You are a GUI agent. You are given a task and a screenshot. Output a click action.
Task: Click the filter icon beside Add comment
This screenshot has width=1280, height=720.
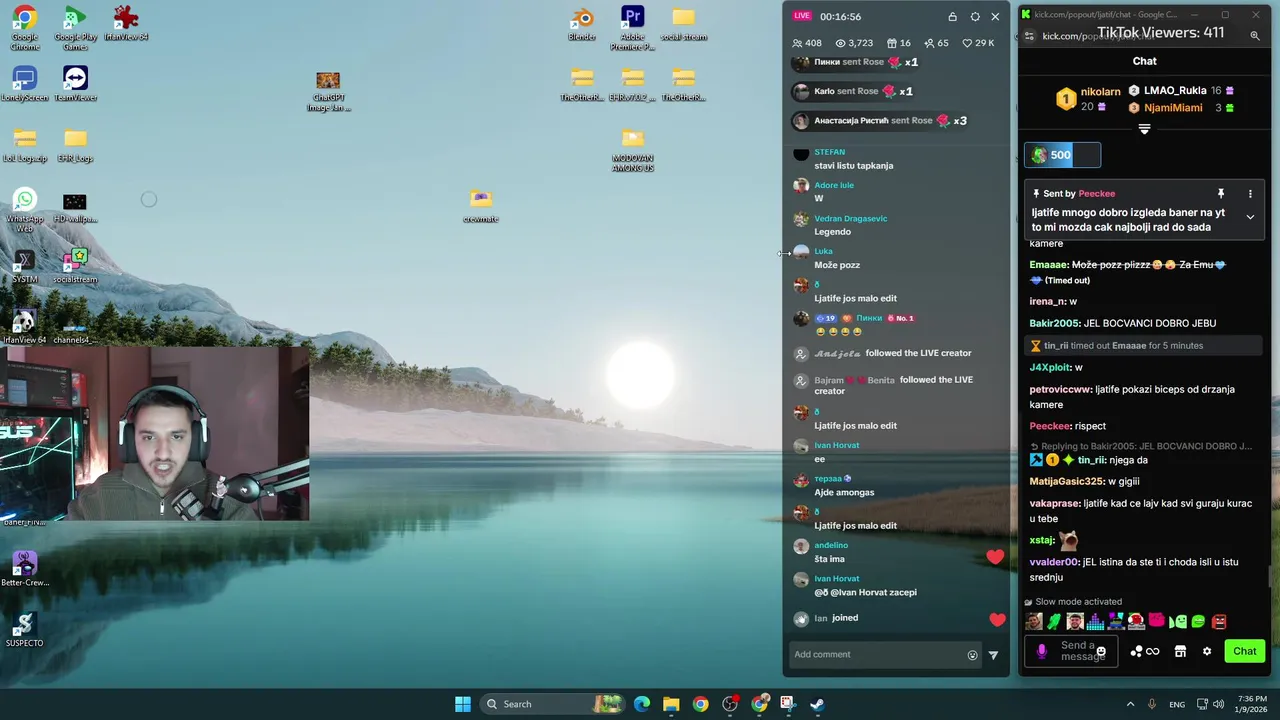point(993,655)
